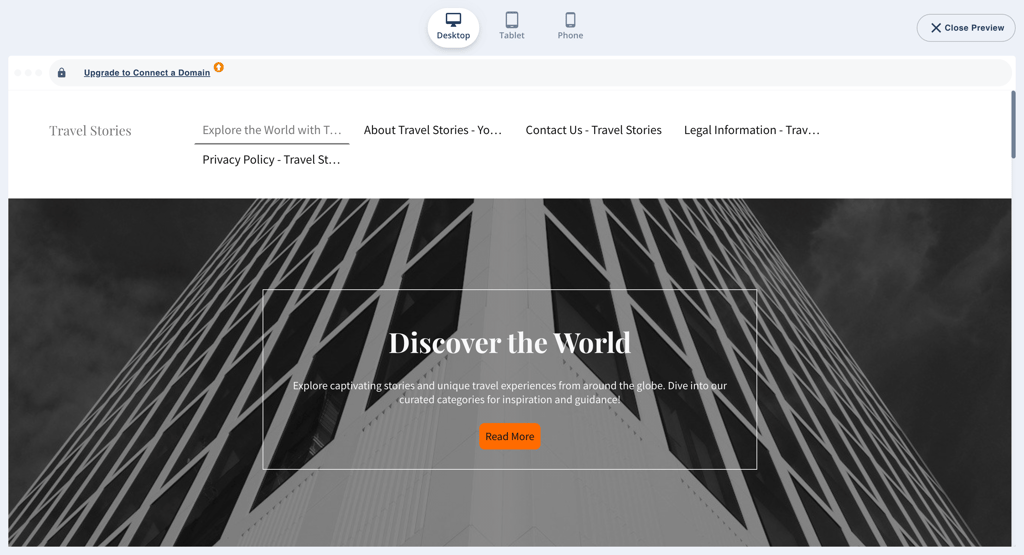
Task: Open Contact Us - Travel Stories page
Action: click(594, 130)
